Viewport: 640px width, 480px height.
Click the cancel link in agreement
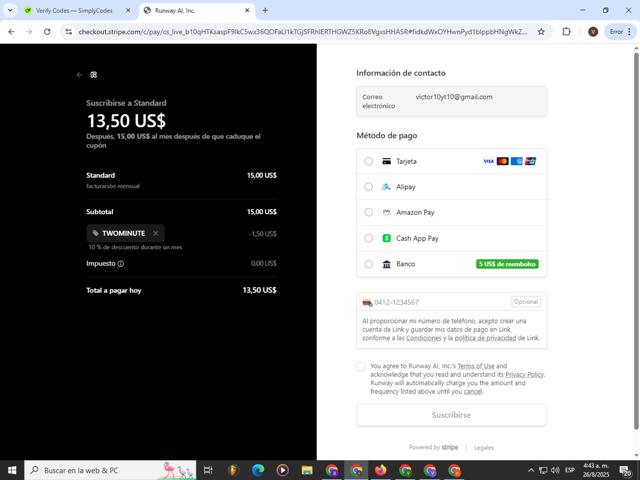click(x=473, y=391)
